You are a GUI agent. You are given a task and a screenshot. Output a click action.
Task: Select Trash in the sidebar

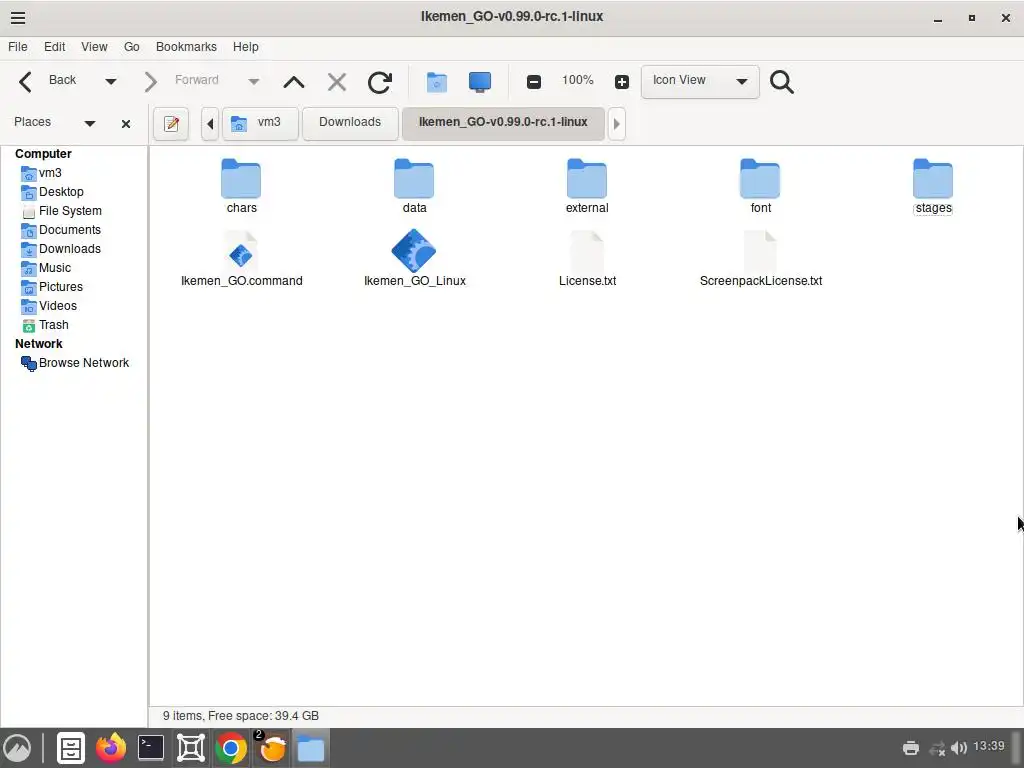(x=45, y=325)
